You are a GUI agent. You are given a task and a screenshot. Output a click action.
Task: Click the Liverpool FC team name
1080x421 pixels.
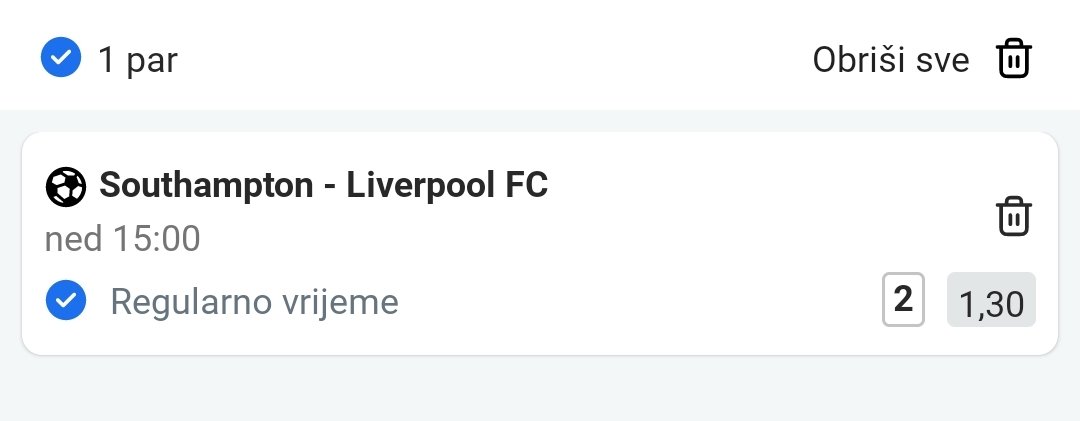(447, 186)
